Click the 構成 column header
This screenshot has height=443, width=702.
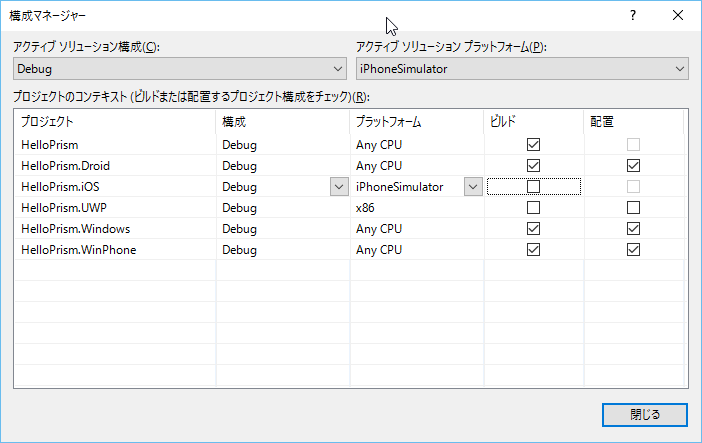283,122
